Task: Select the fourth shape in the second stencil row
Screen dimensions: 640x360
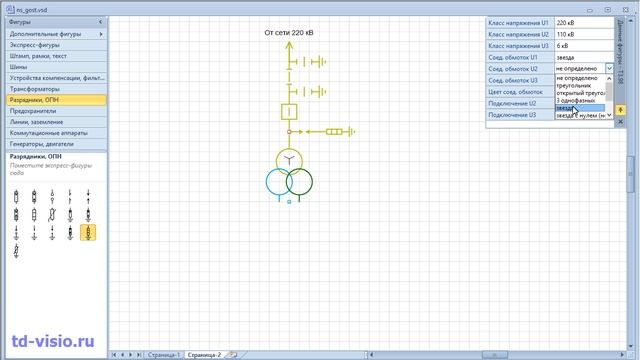Action: (70, 214)
